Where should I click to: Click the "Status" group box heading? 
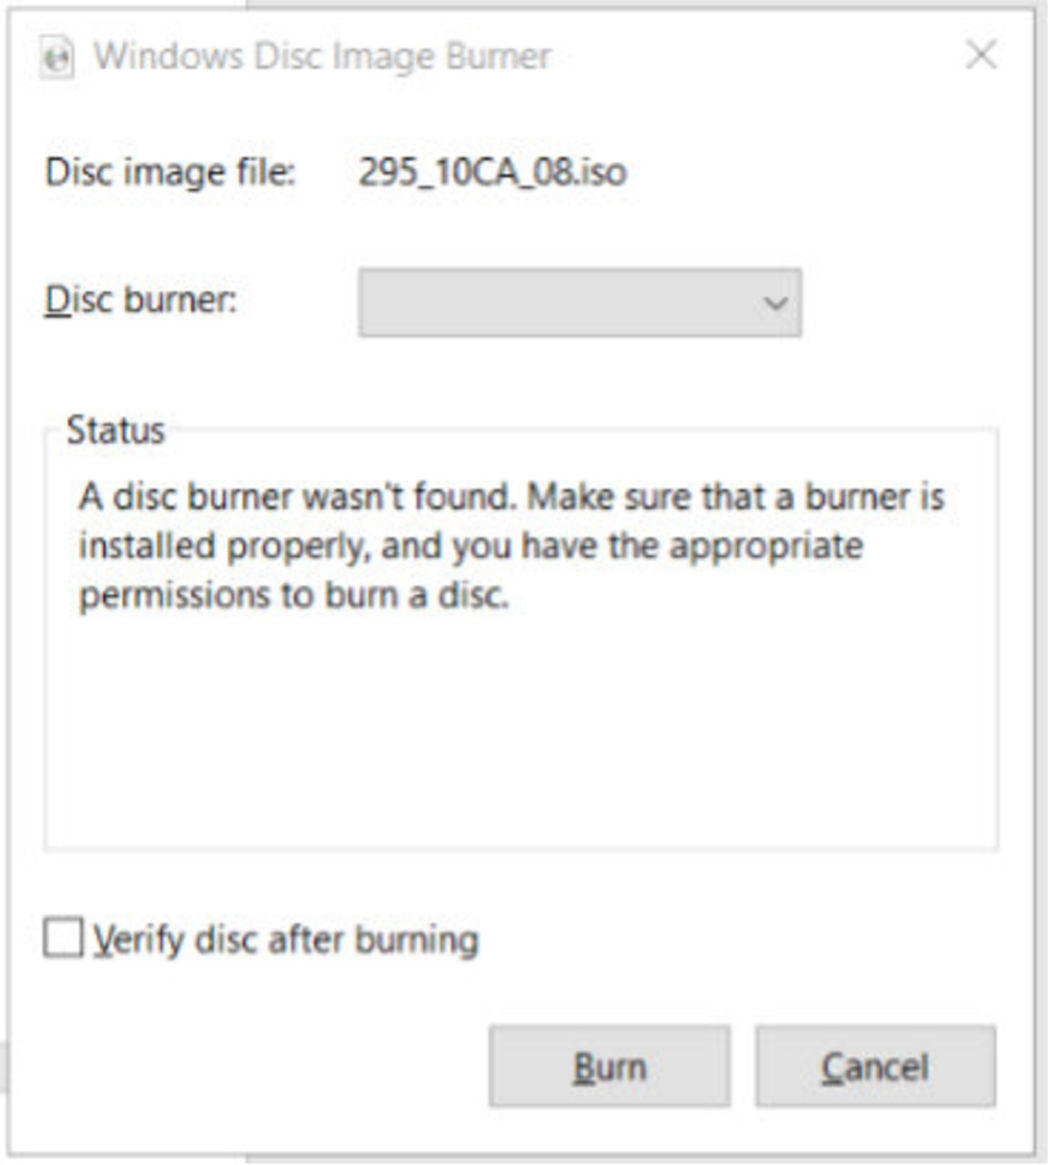[x=115, y=430]
